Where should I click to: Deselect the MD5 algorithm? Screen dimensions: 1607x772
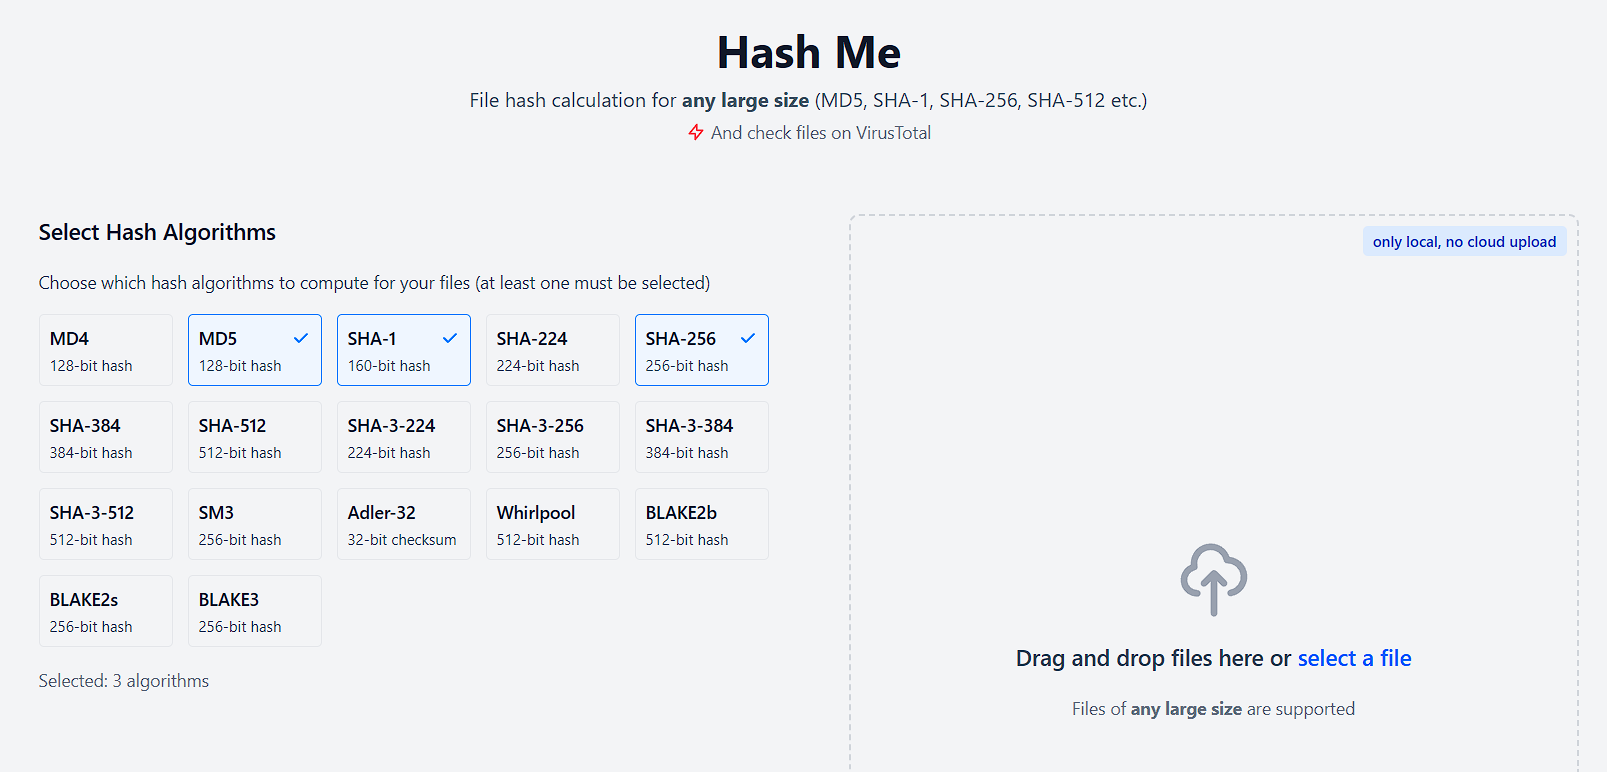point(254,349)
